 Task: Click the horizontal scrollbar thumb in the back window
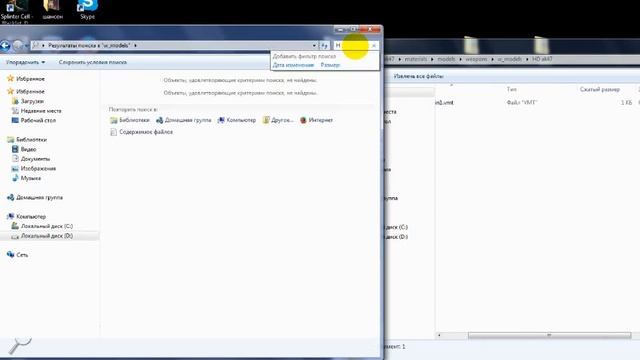pos(549,335)
